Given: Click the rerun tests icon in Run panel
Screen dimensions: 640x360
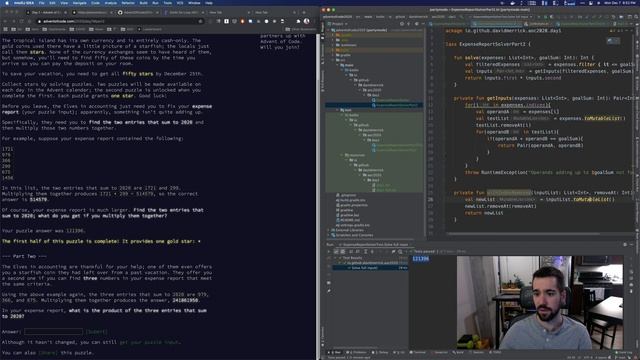Looking at the screenshot, I should point(329,251).
